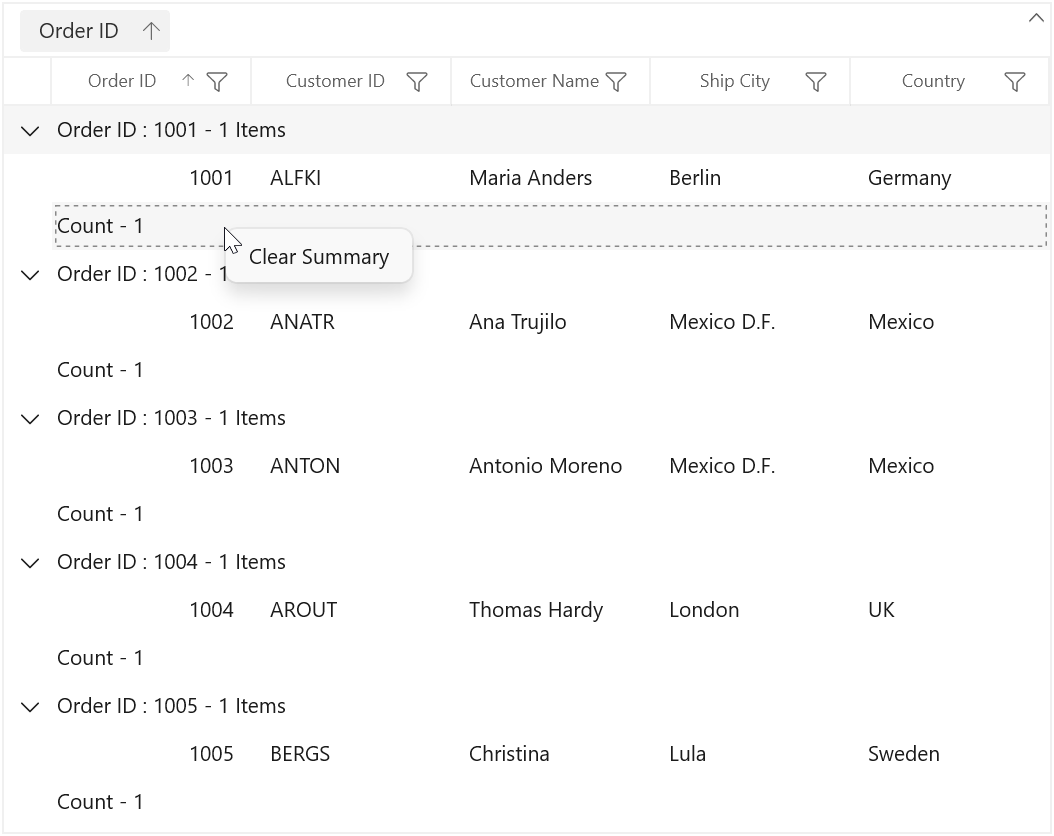The image size is (1054, 836).
Task: Click the Count summary row under 1002
Action: pos(551,370)
